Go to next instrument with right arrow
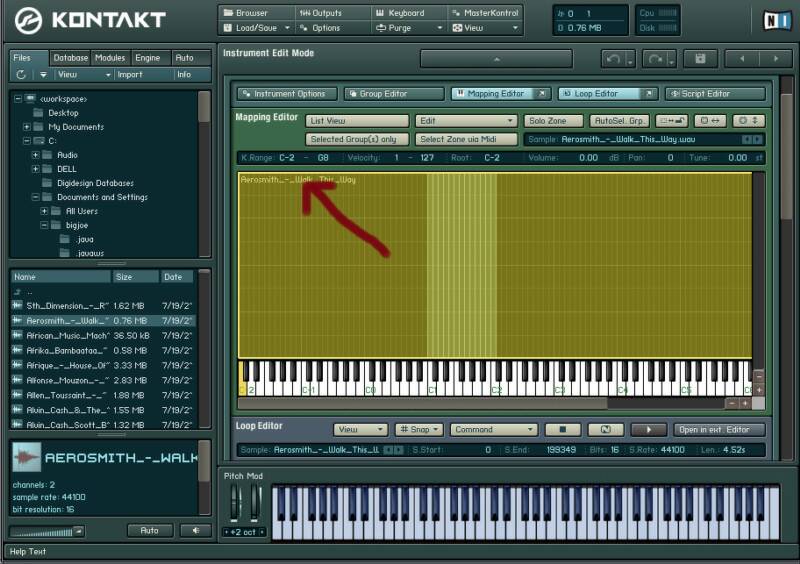Image resolution: width=800 pixels, height=564 pixels. point(776,59)
